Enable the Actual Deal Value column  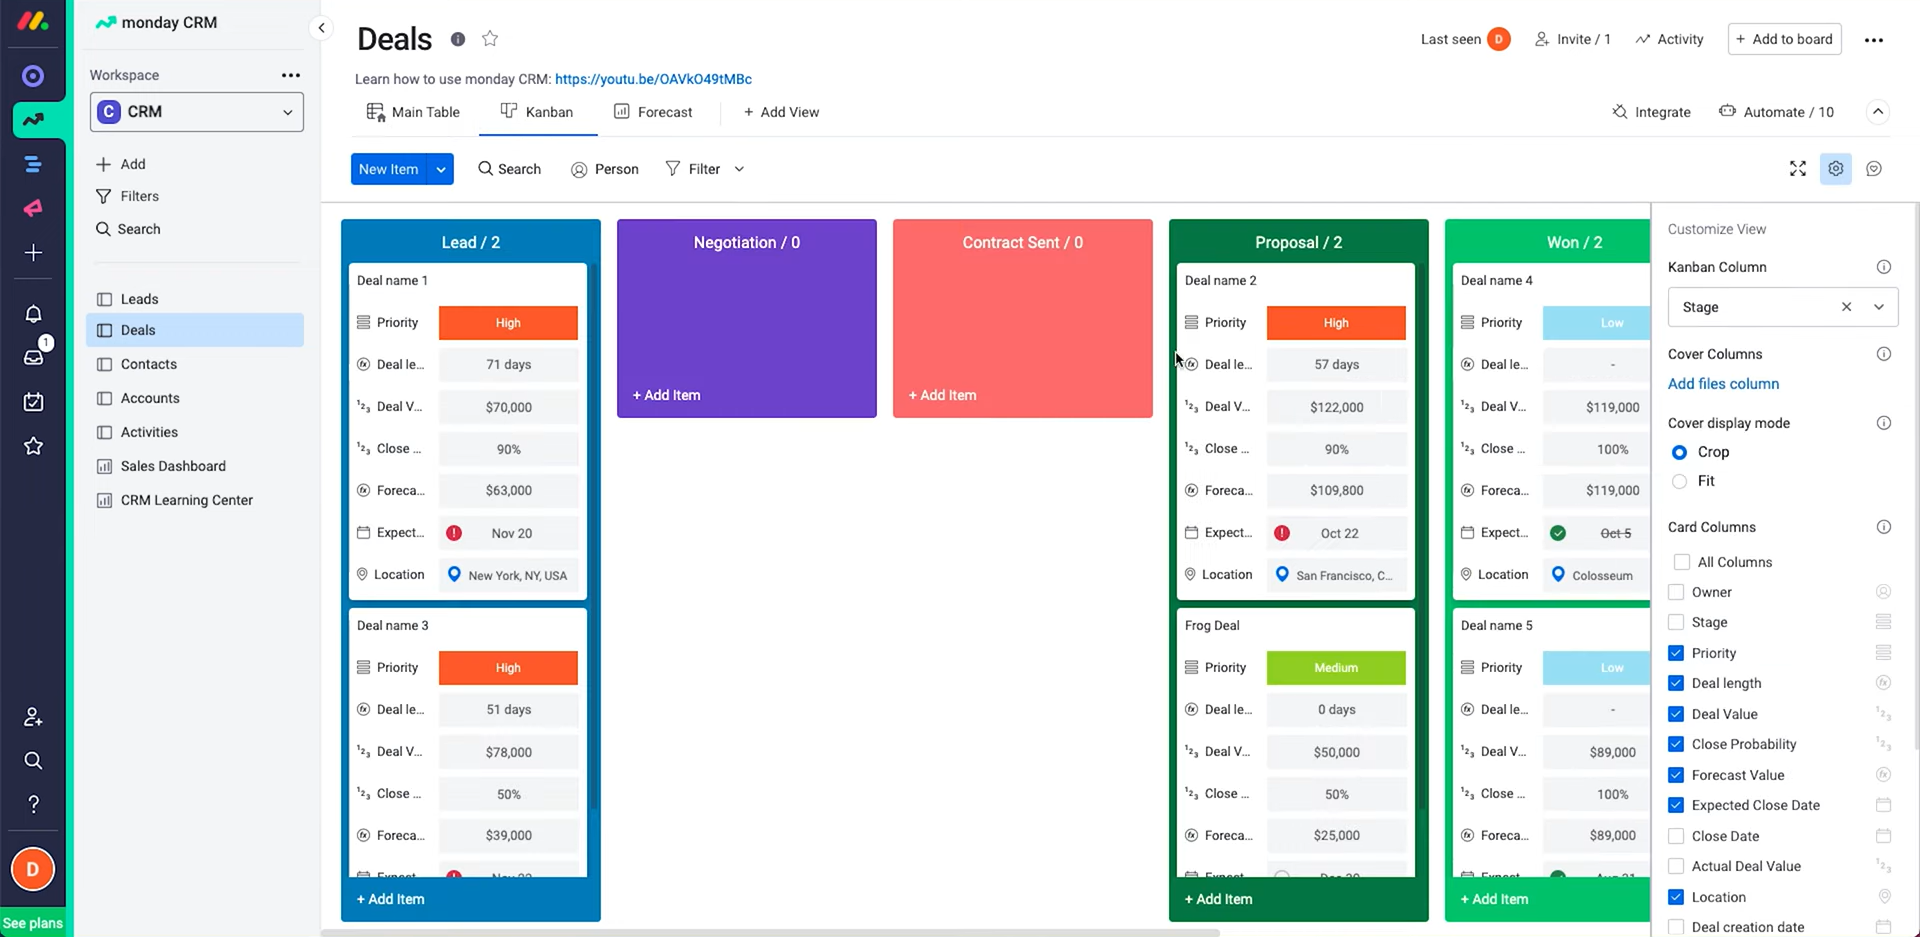click(1676, 866)
